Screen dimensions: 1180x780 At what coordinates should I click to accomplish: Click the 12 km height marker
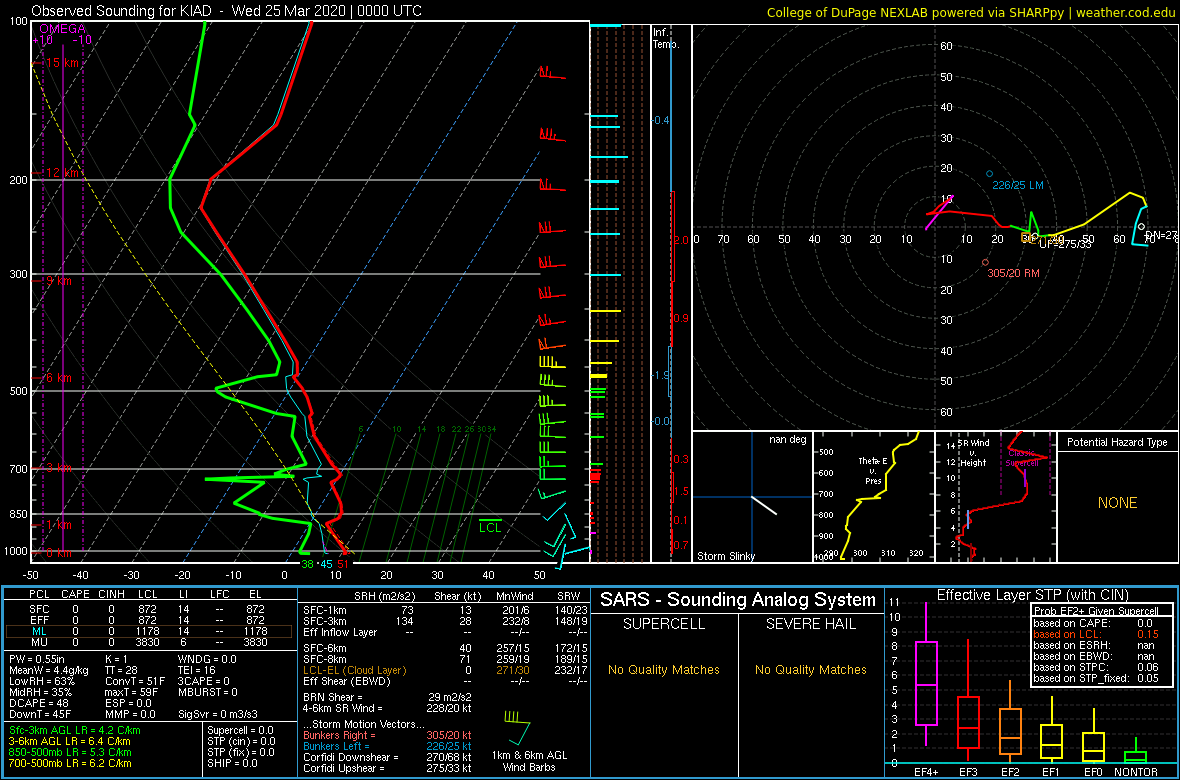(56, 173)
